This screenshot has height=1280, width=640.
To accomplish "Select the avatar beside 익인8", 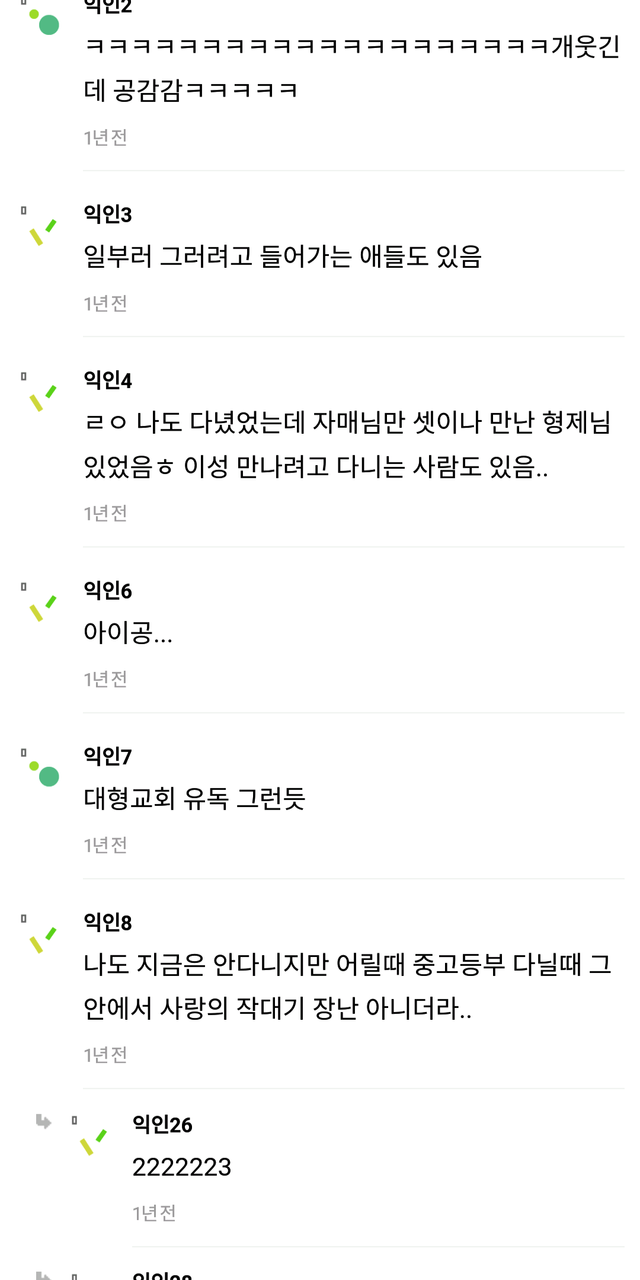I will 42,939.
